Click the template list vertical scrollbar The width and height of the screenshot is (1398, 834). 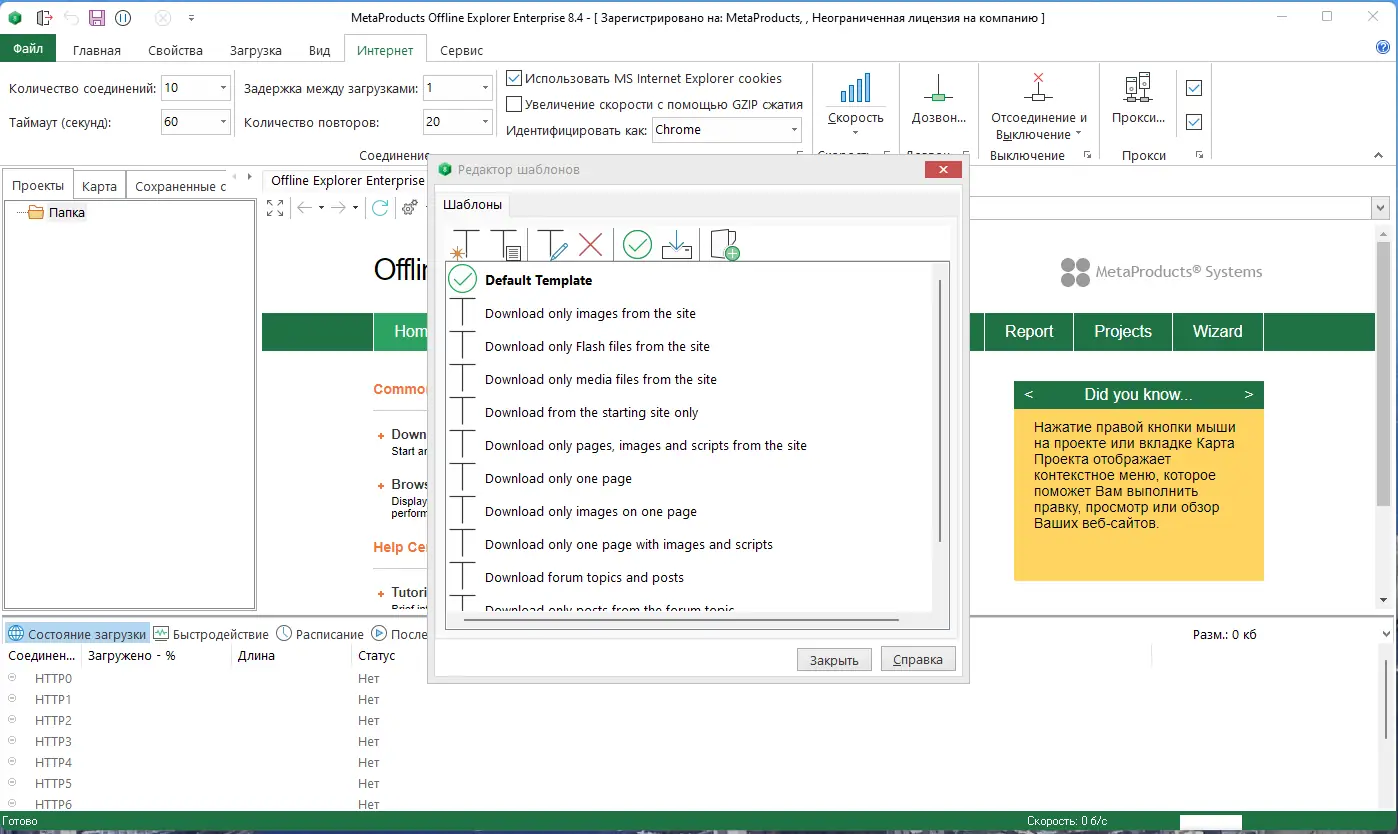940,410
